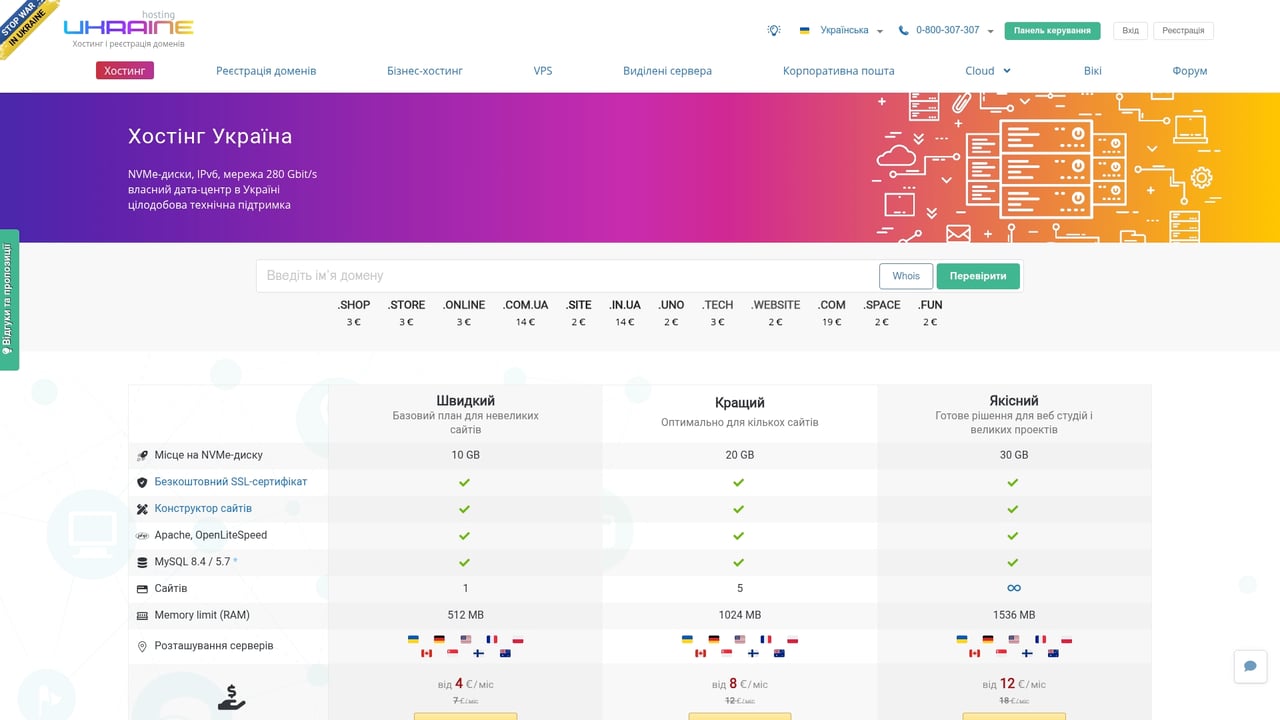The image size is (1280, 720).
Task: Click the NVMe disk icon in features column
Action: click(141, 454)
